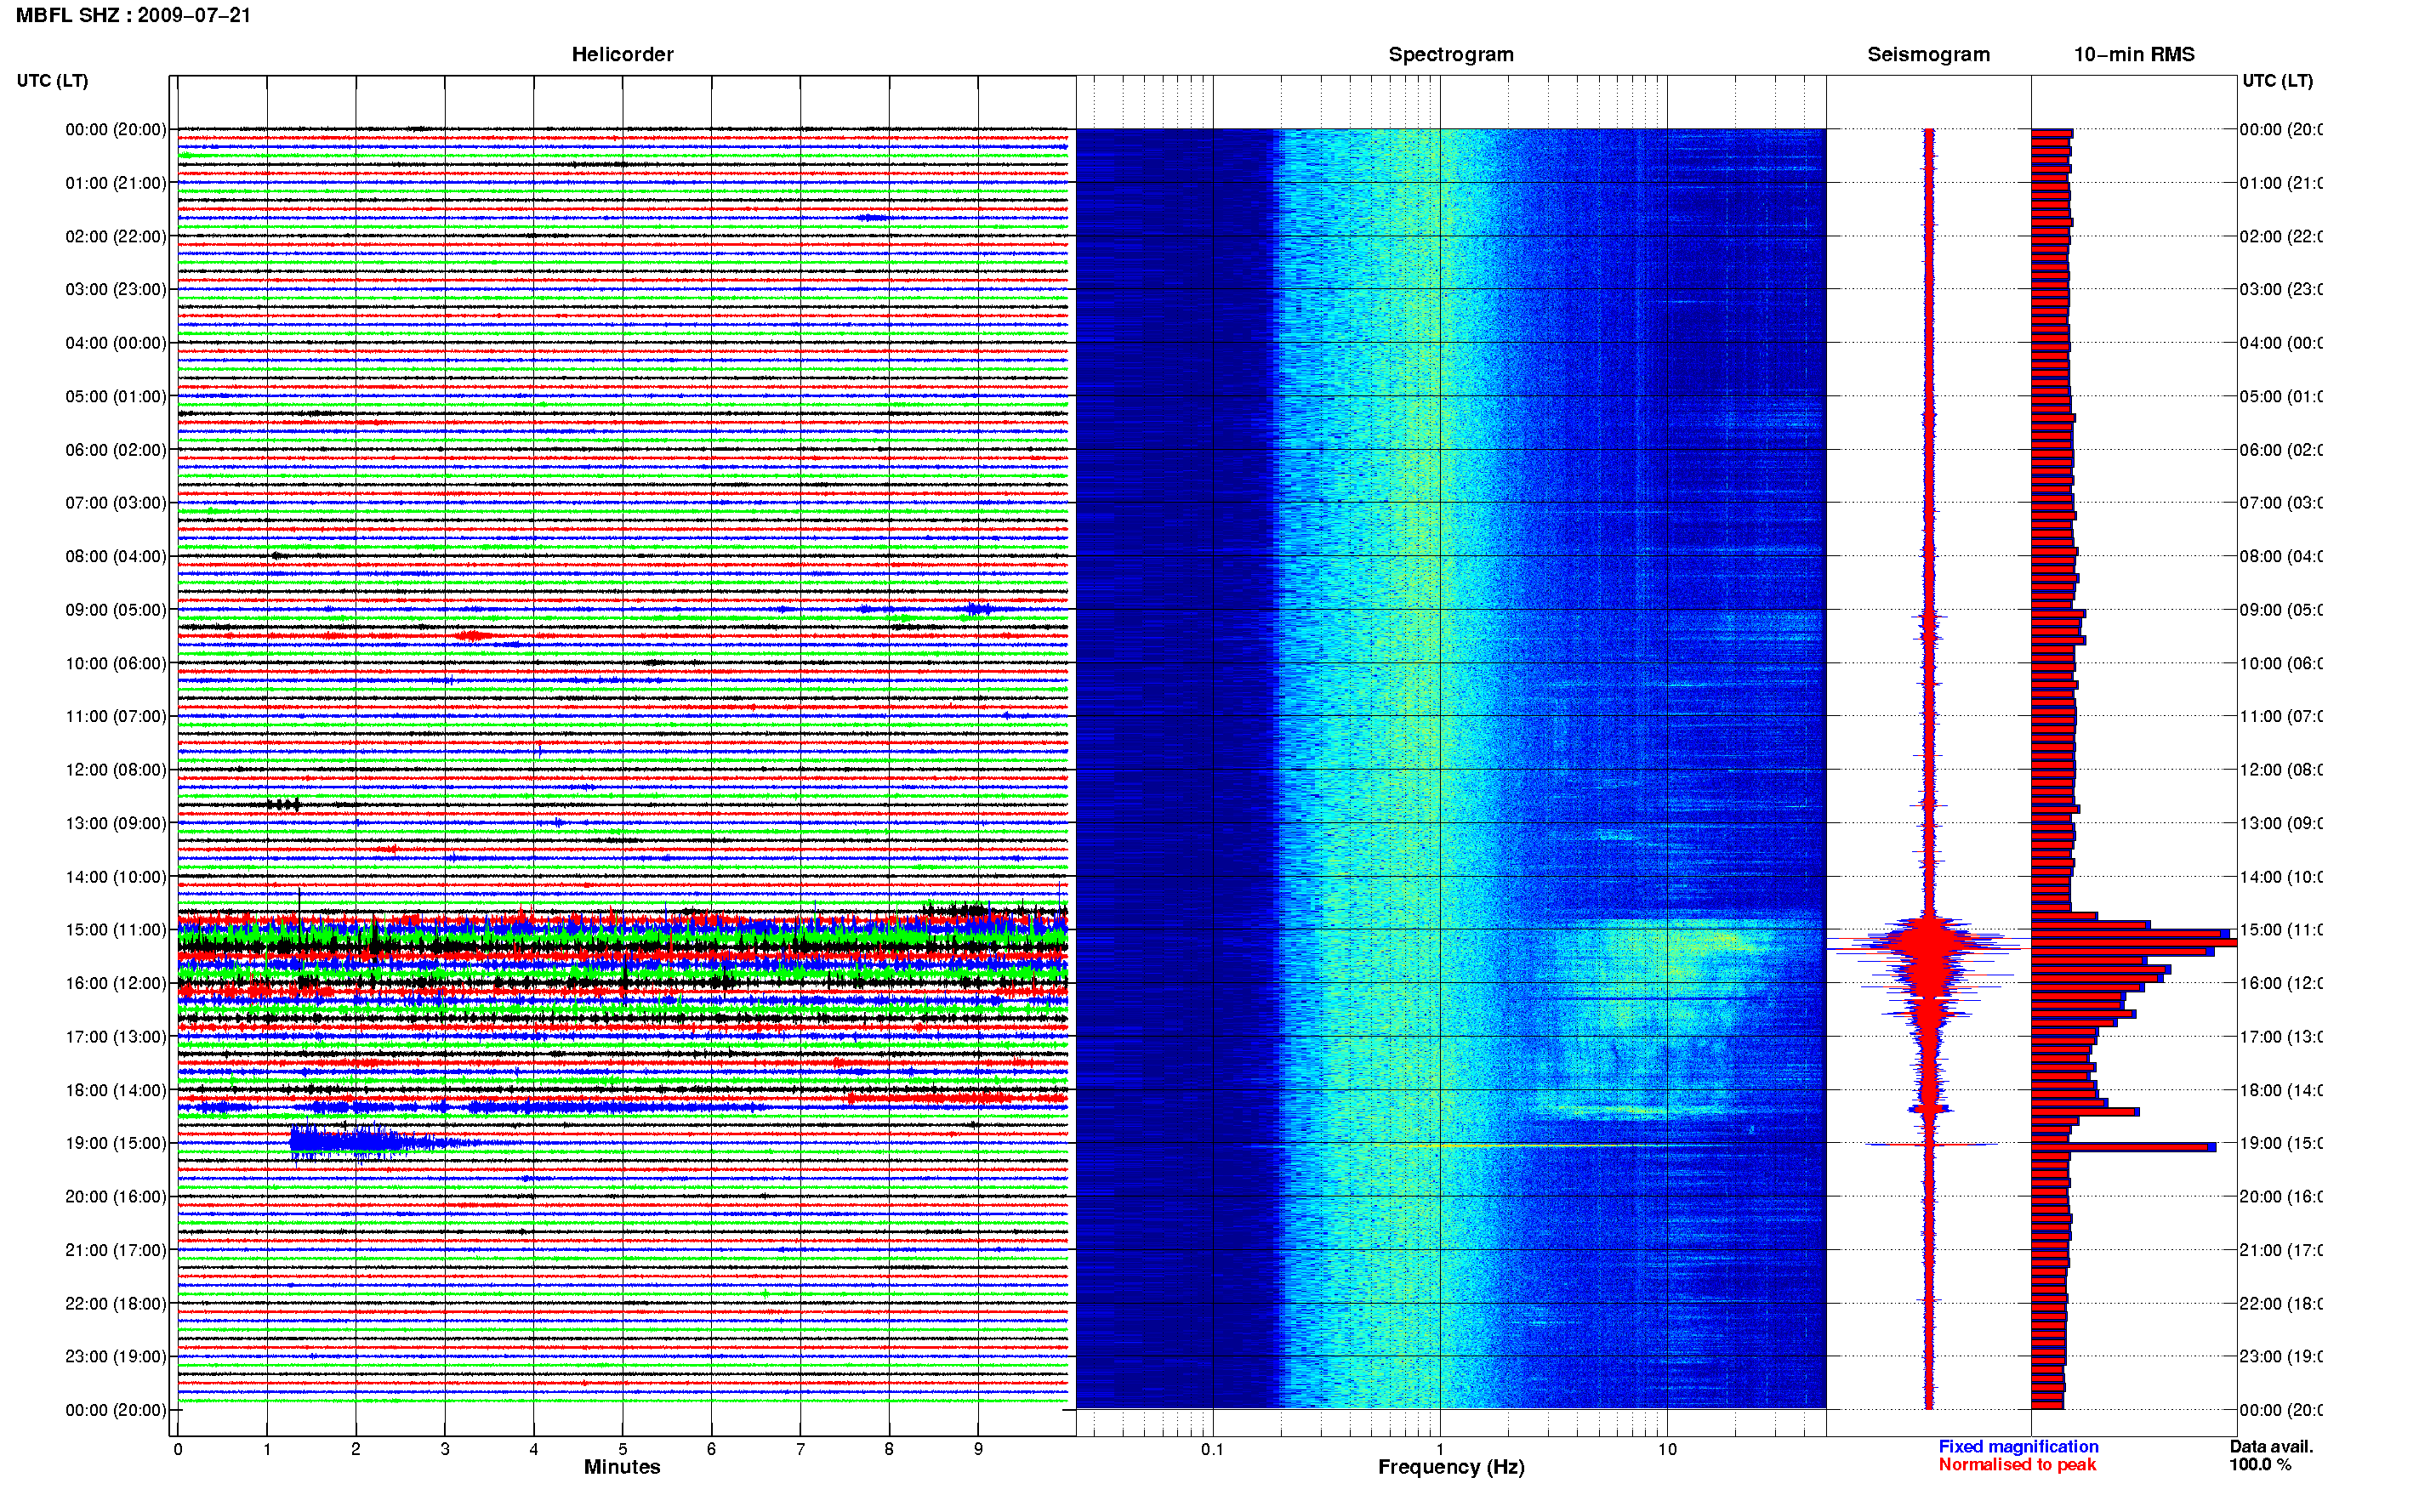Screen dimensions: 2419x1512
Task: Click the MBFL SHZ : 2009-07-21 title
Action: point(133,15)
